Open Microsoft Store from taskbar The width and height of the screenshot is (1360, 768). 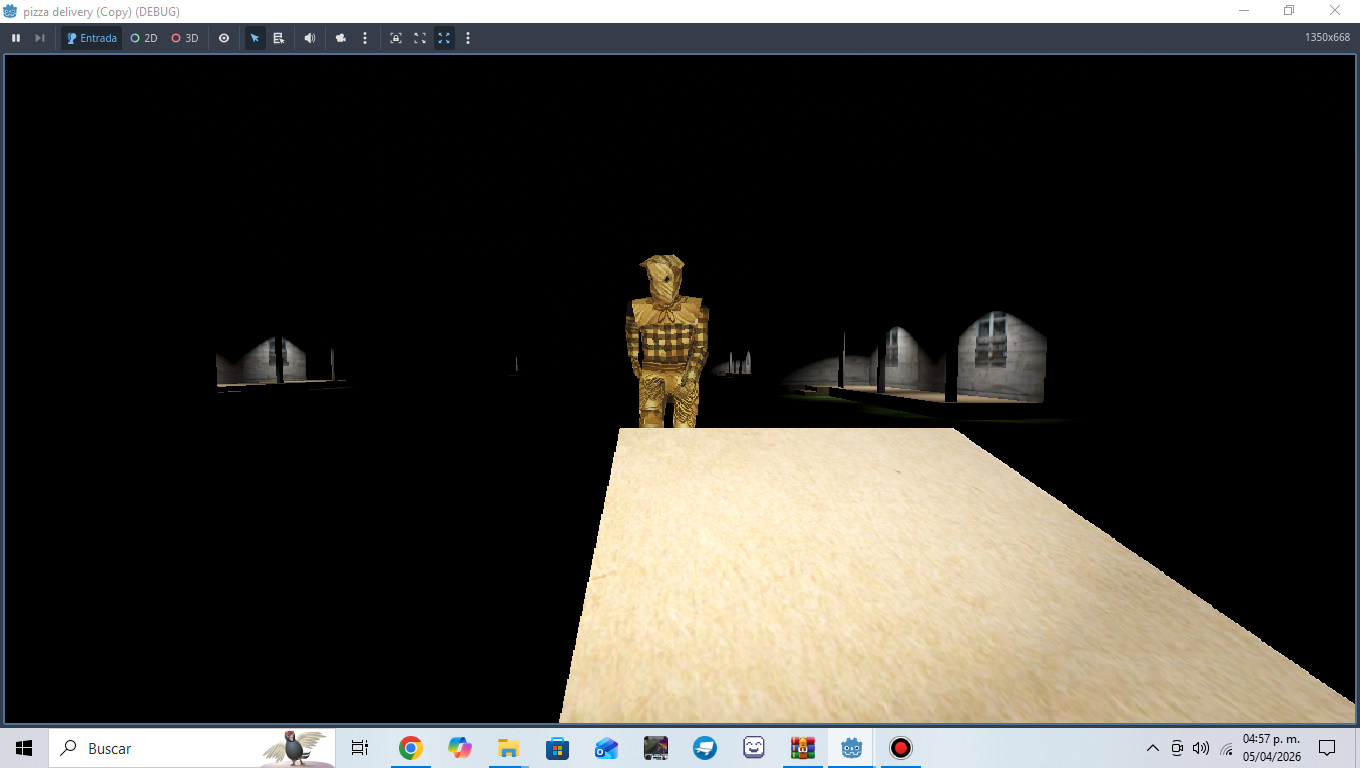tap(557, 748)
